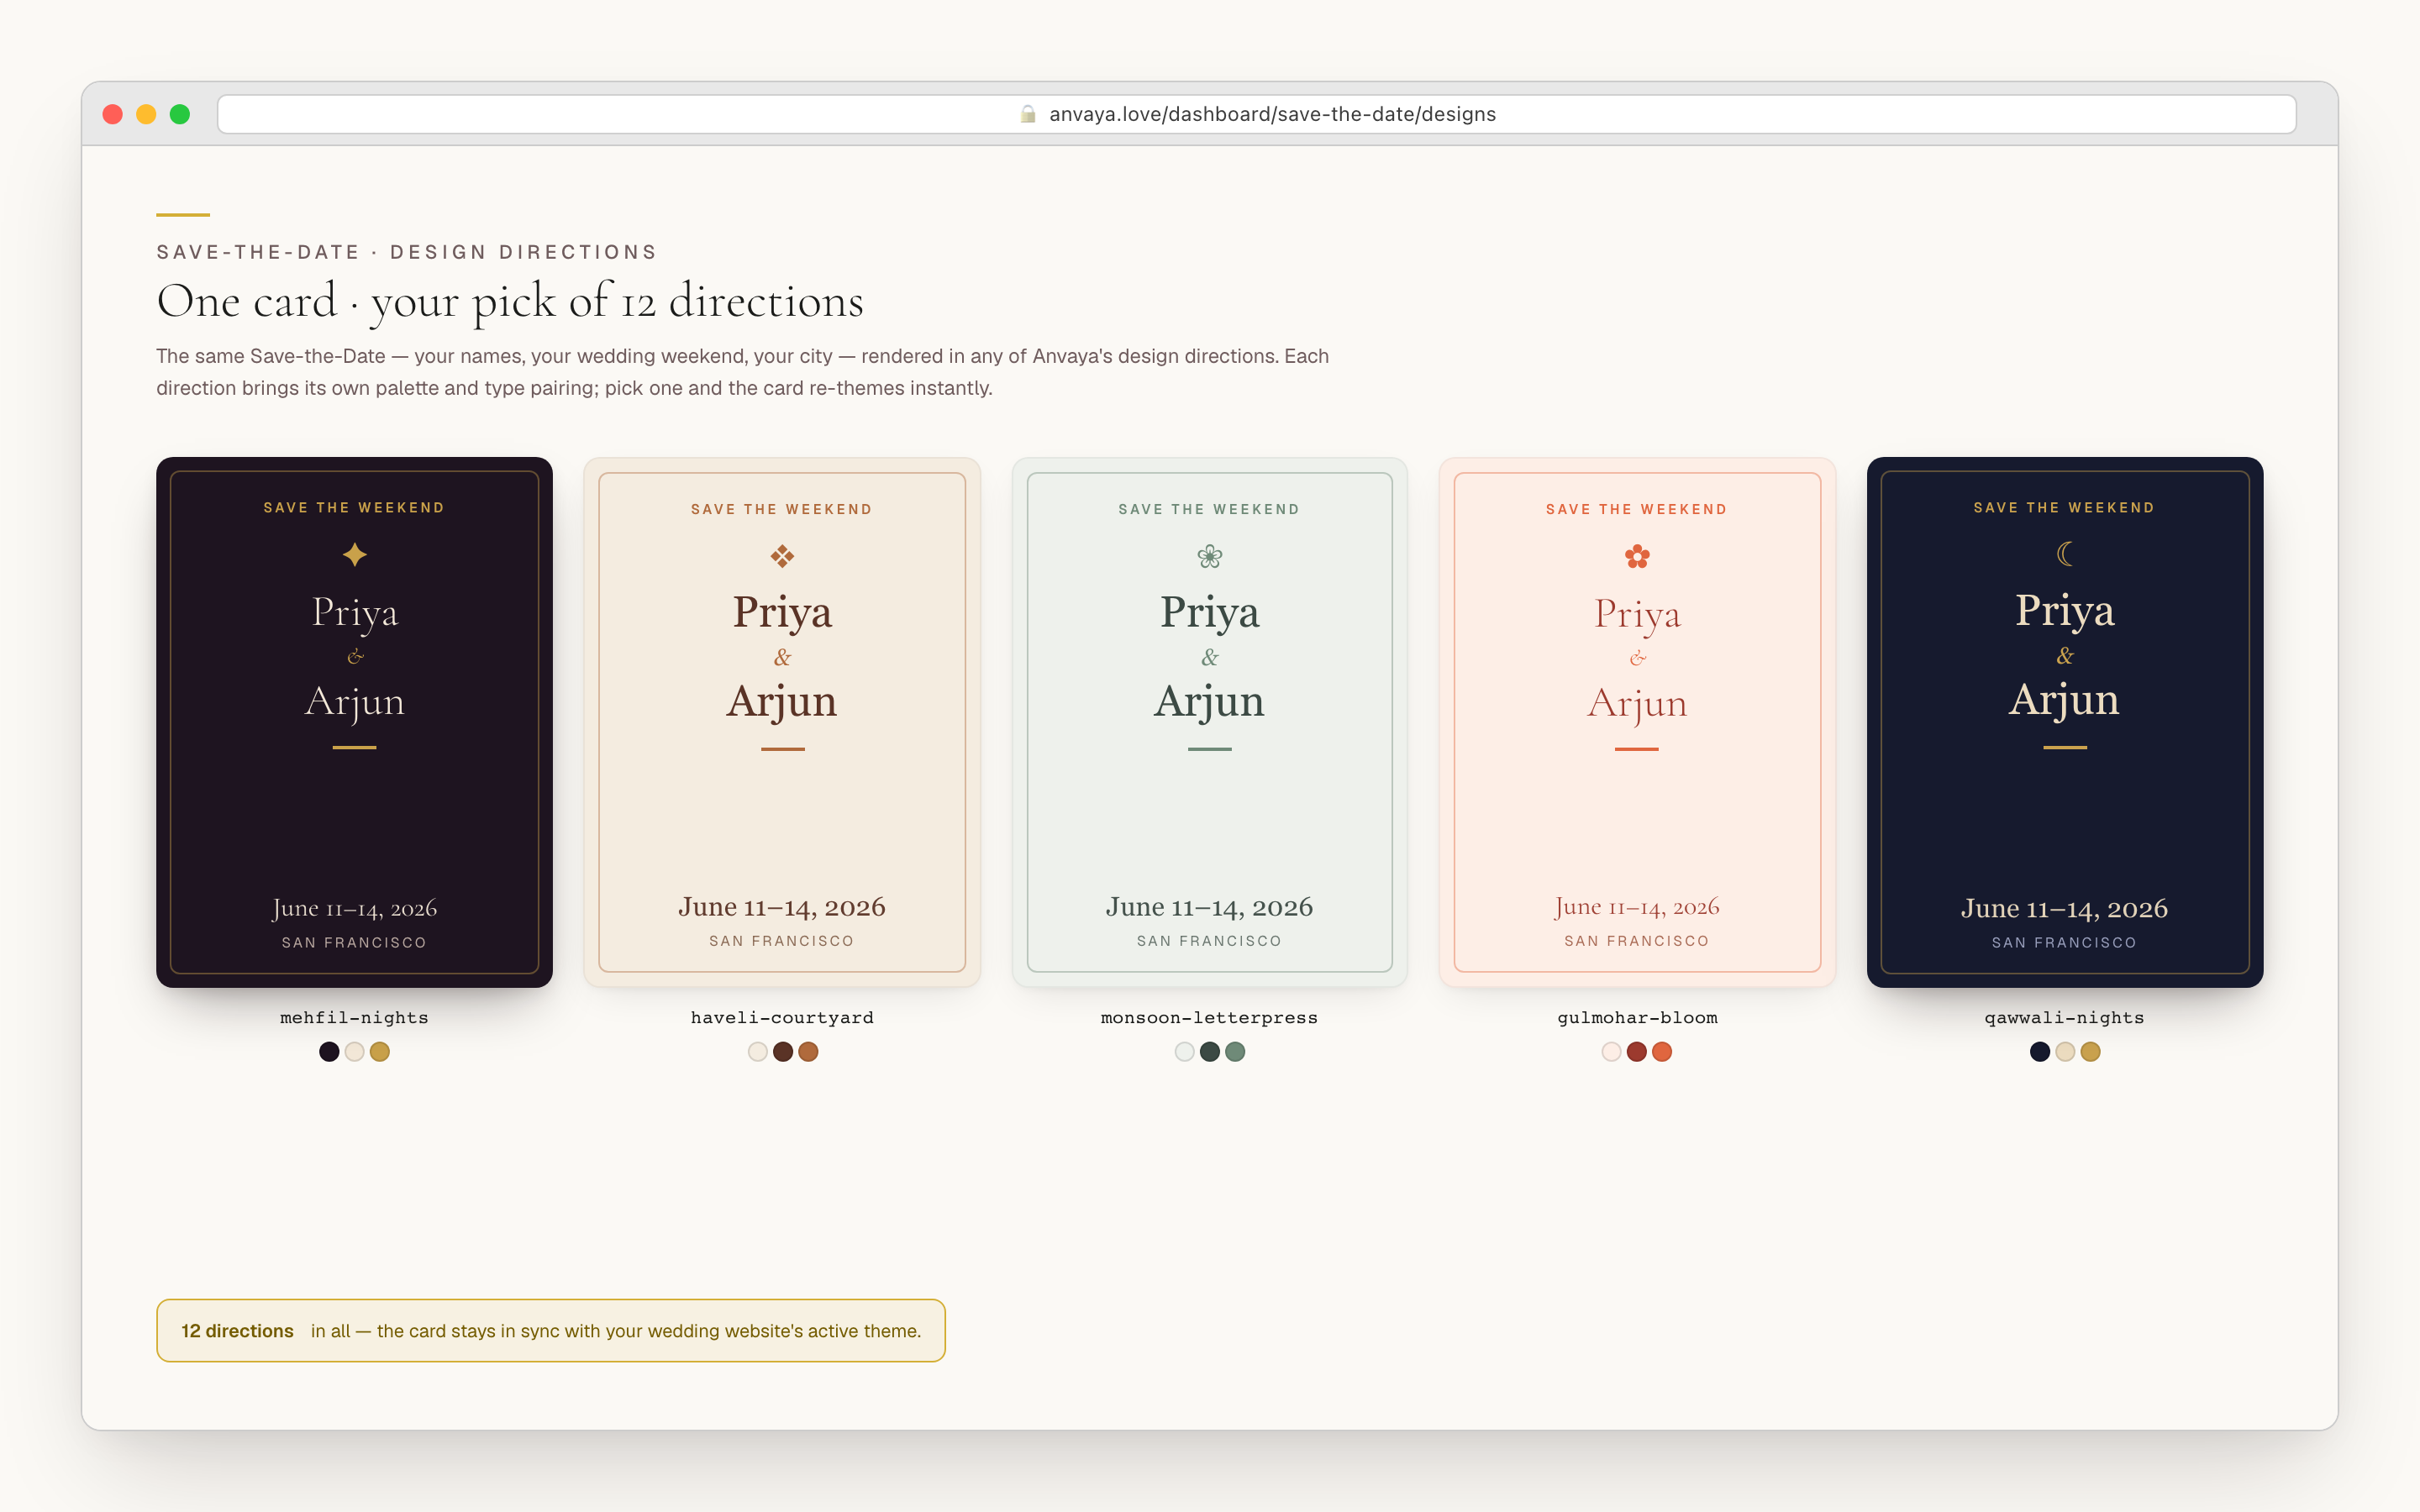This screenshot has width=2420, height=1512.
Task: Select the mehfil-nights design card
Action: pyautogui.click(x=354, y=722)
